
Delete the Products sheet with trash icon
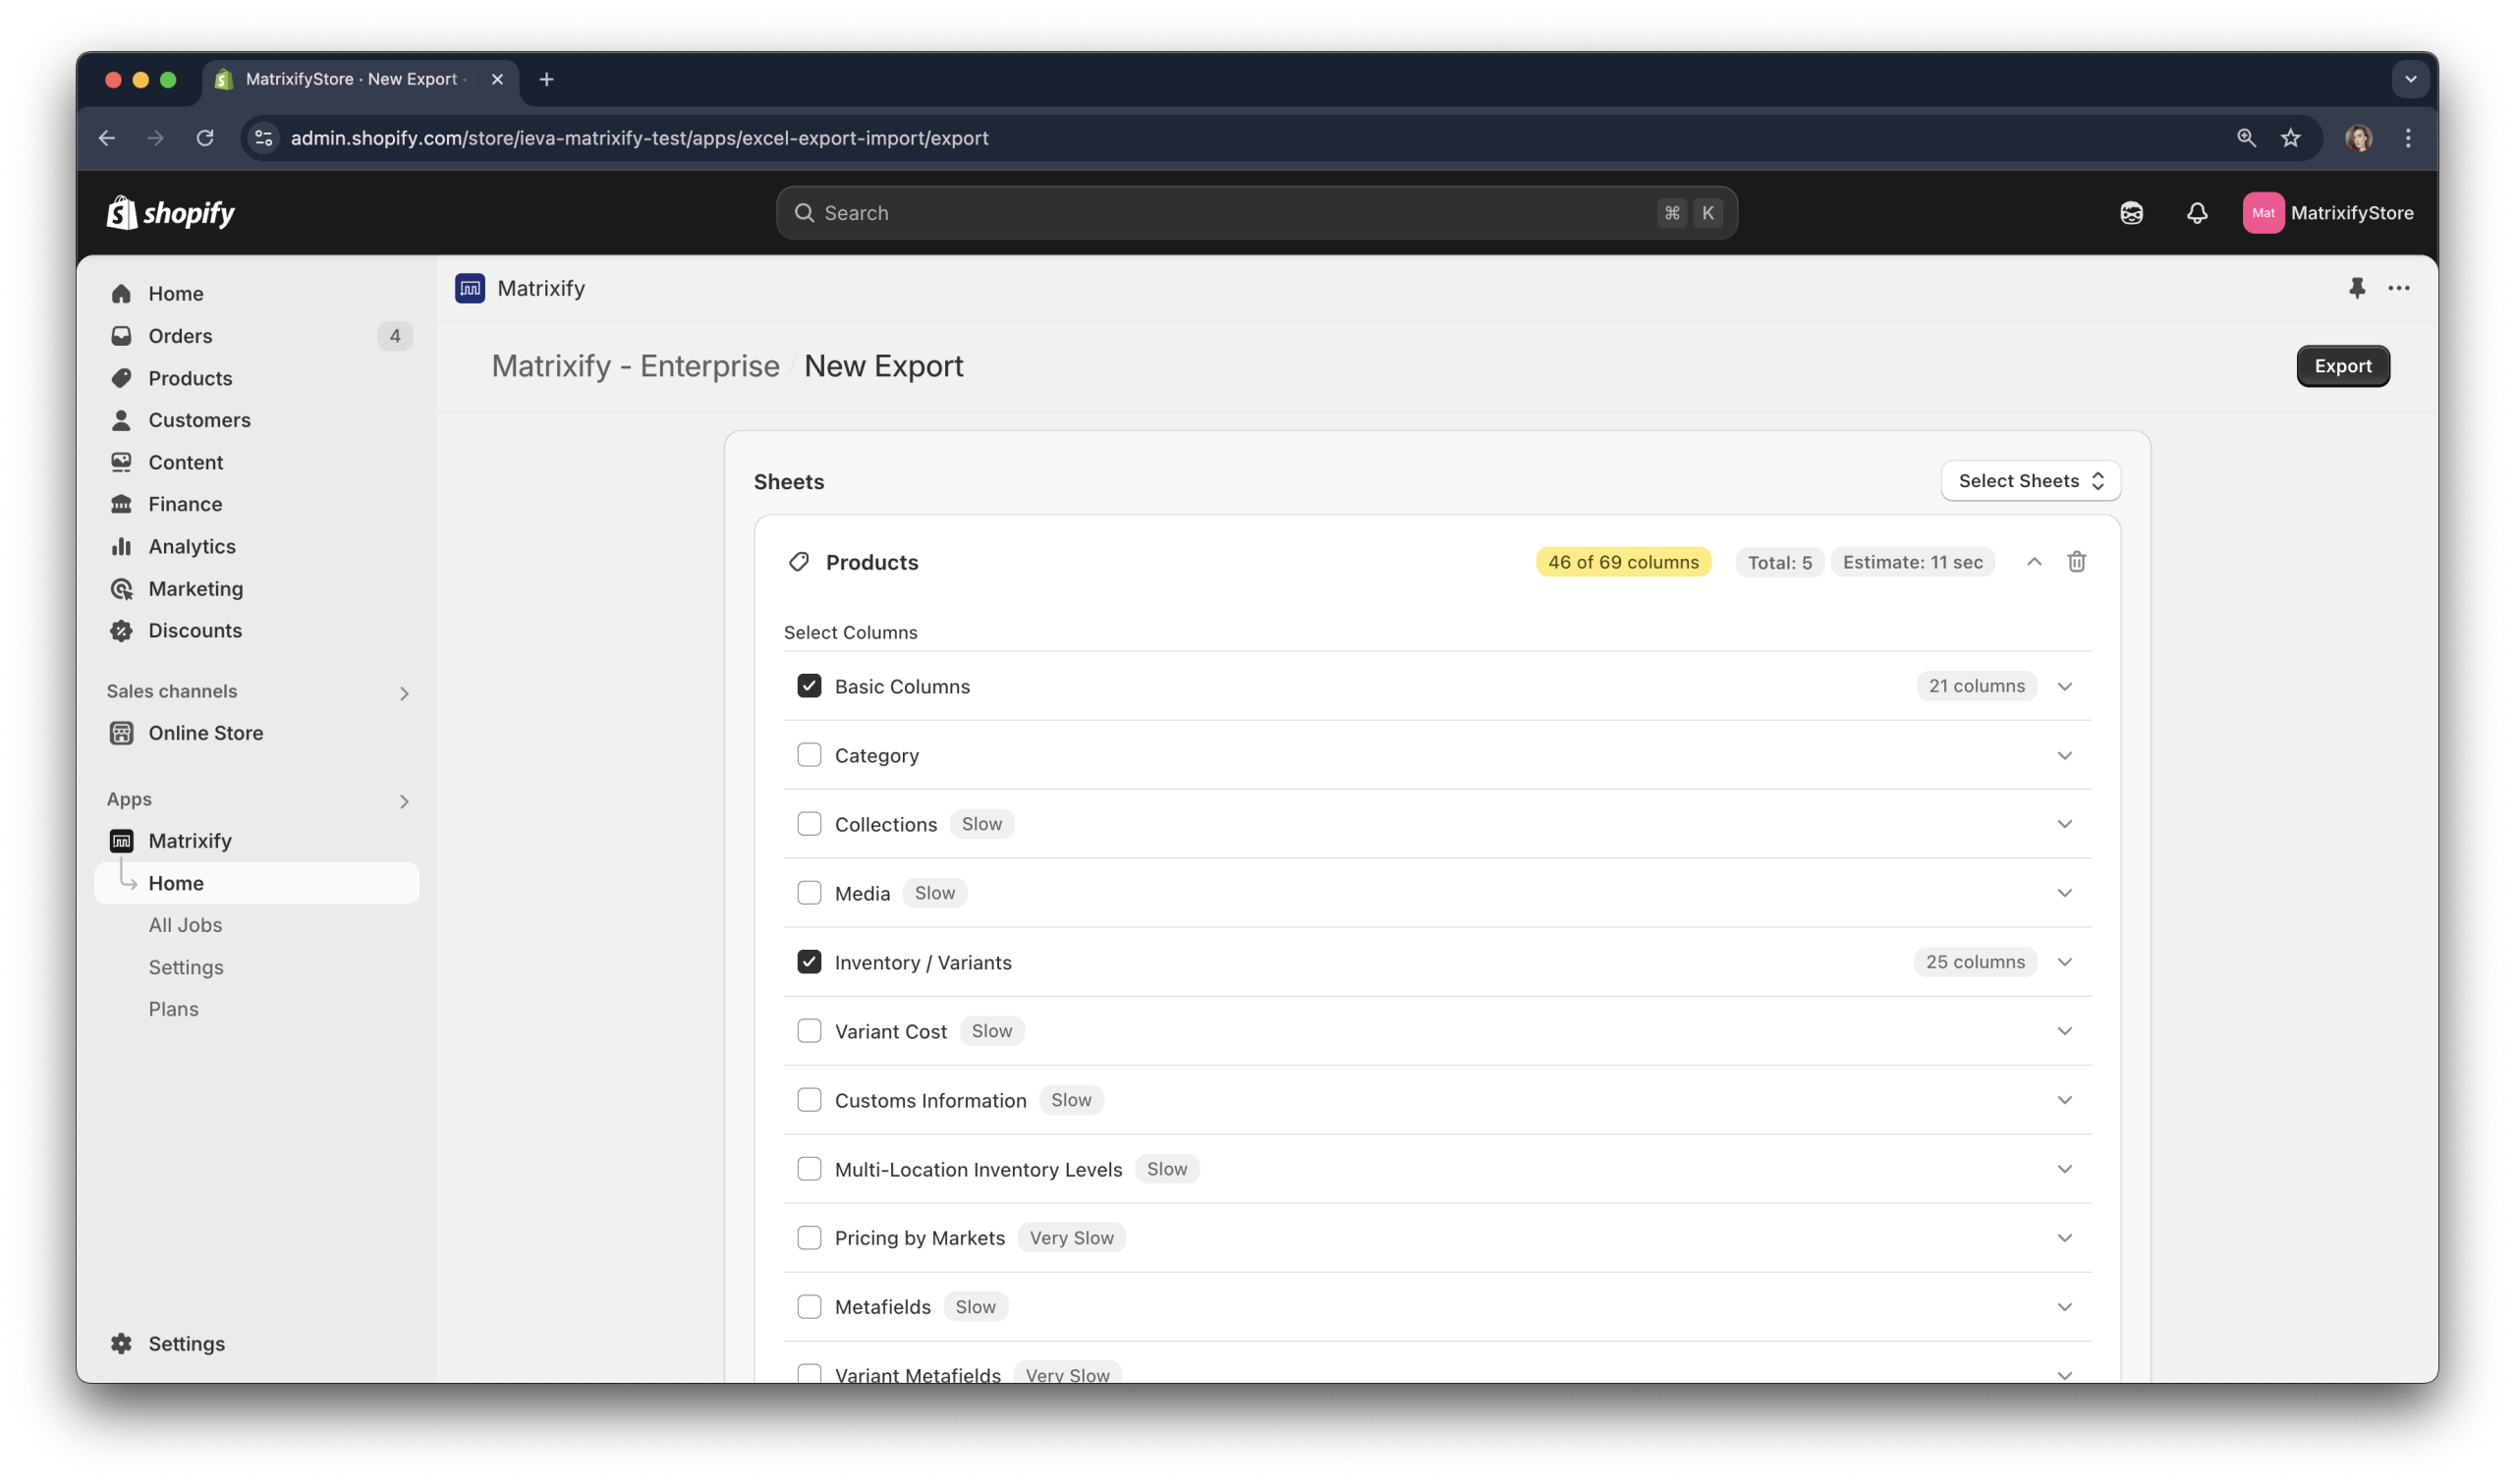tap(2076, 561)
